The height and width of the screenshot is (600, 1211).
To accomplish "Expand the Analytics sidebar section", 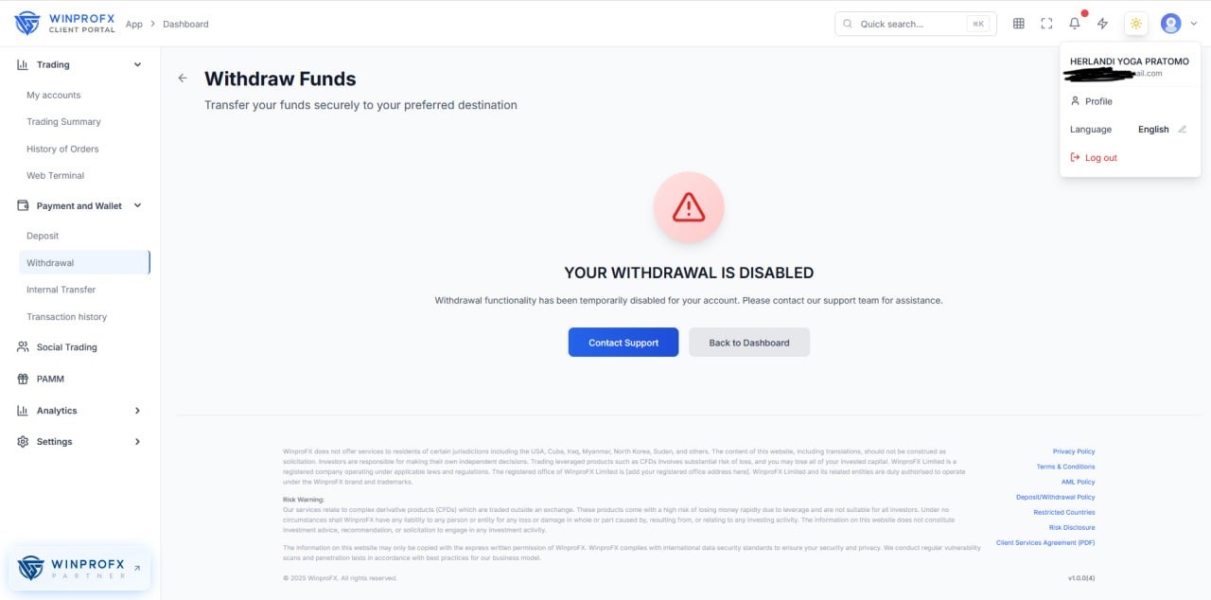I will pos(137,411).
